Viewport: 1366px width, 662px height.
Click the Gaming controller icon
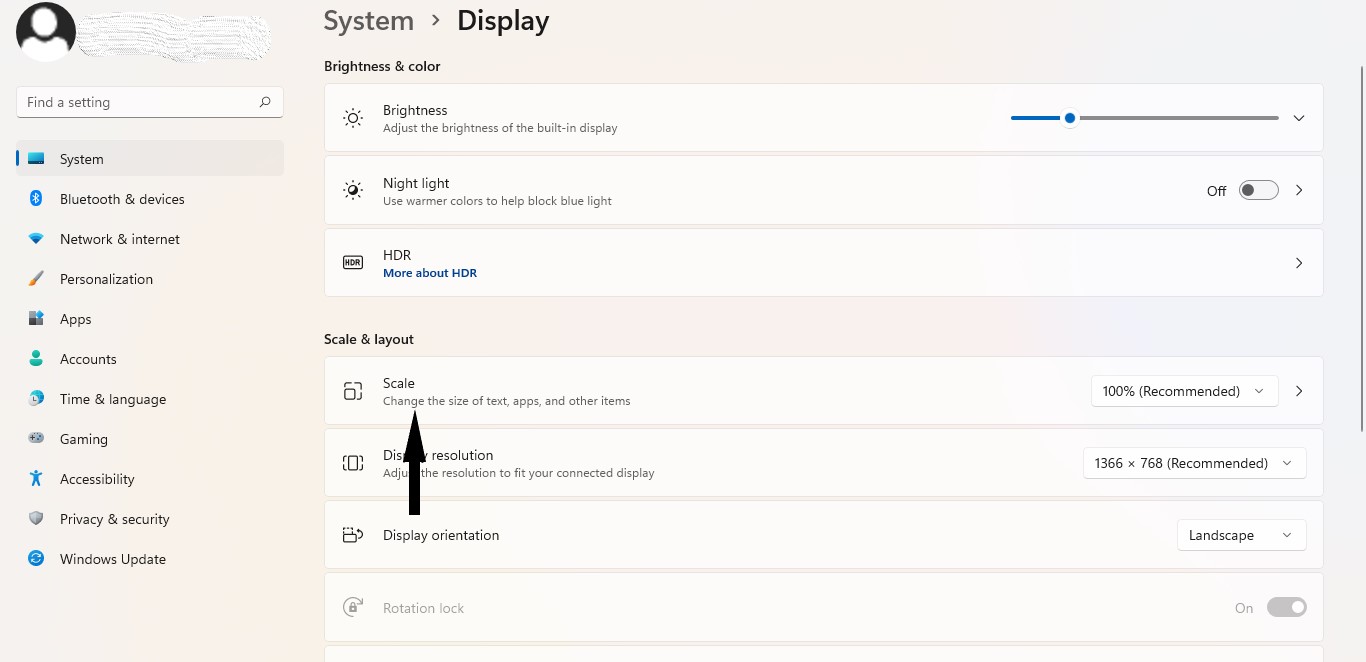coord(36,439)
